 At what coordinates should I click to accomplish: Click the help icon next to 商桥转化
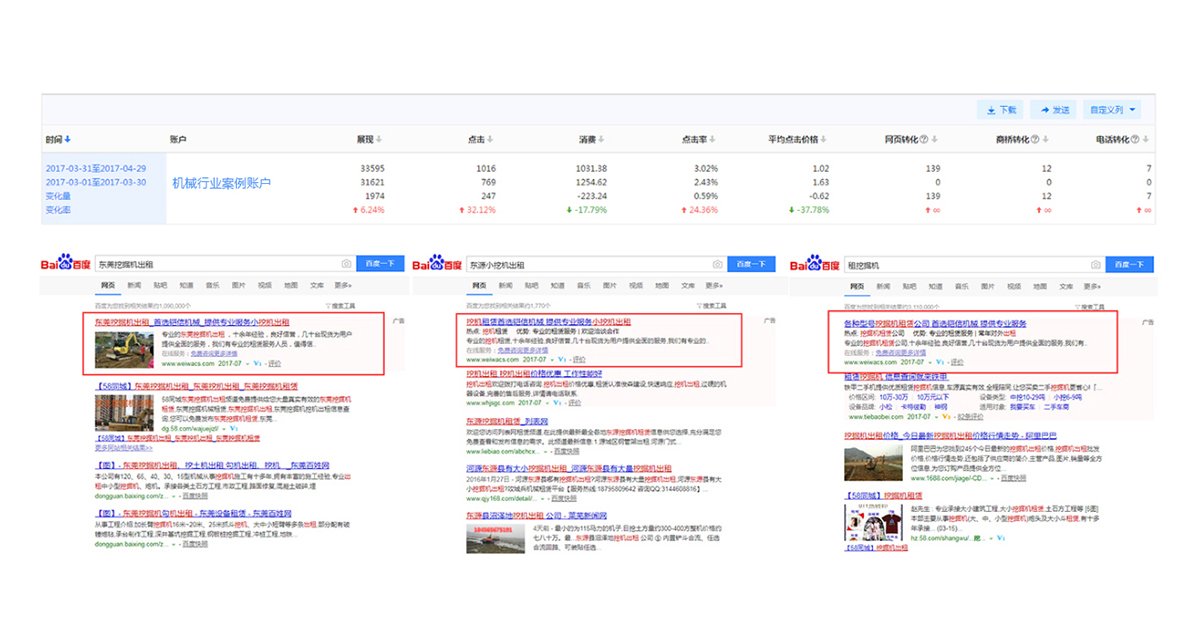1034,140
